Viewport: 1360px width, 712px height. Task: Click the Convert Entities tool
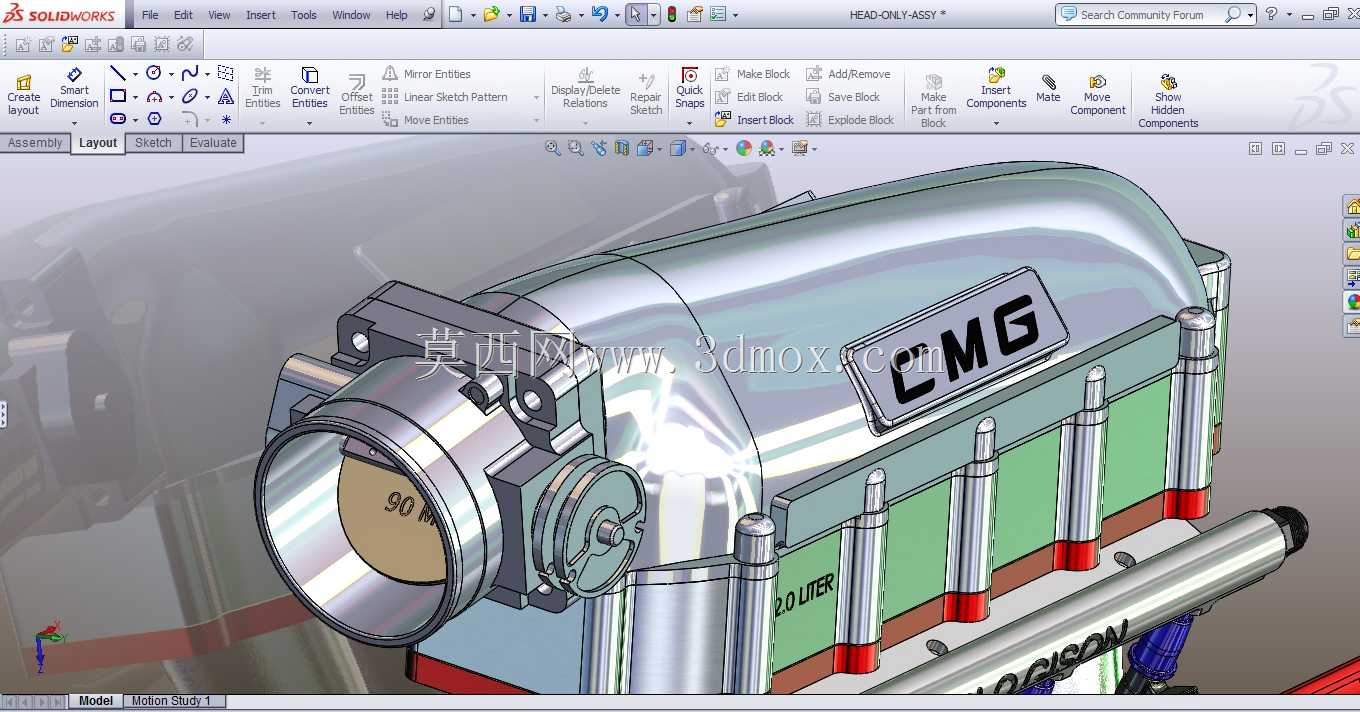[310, 88]
